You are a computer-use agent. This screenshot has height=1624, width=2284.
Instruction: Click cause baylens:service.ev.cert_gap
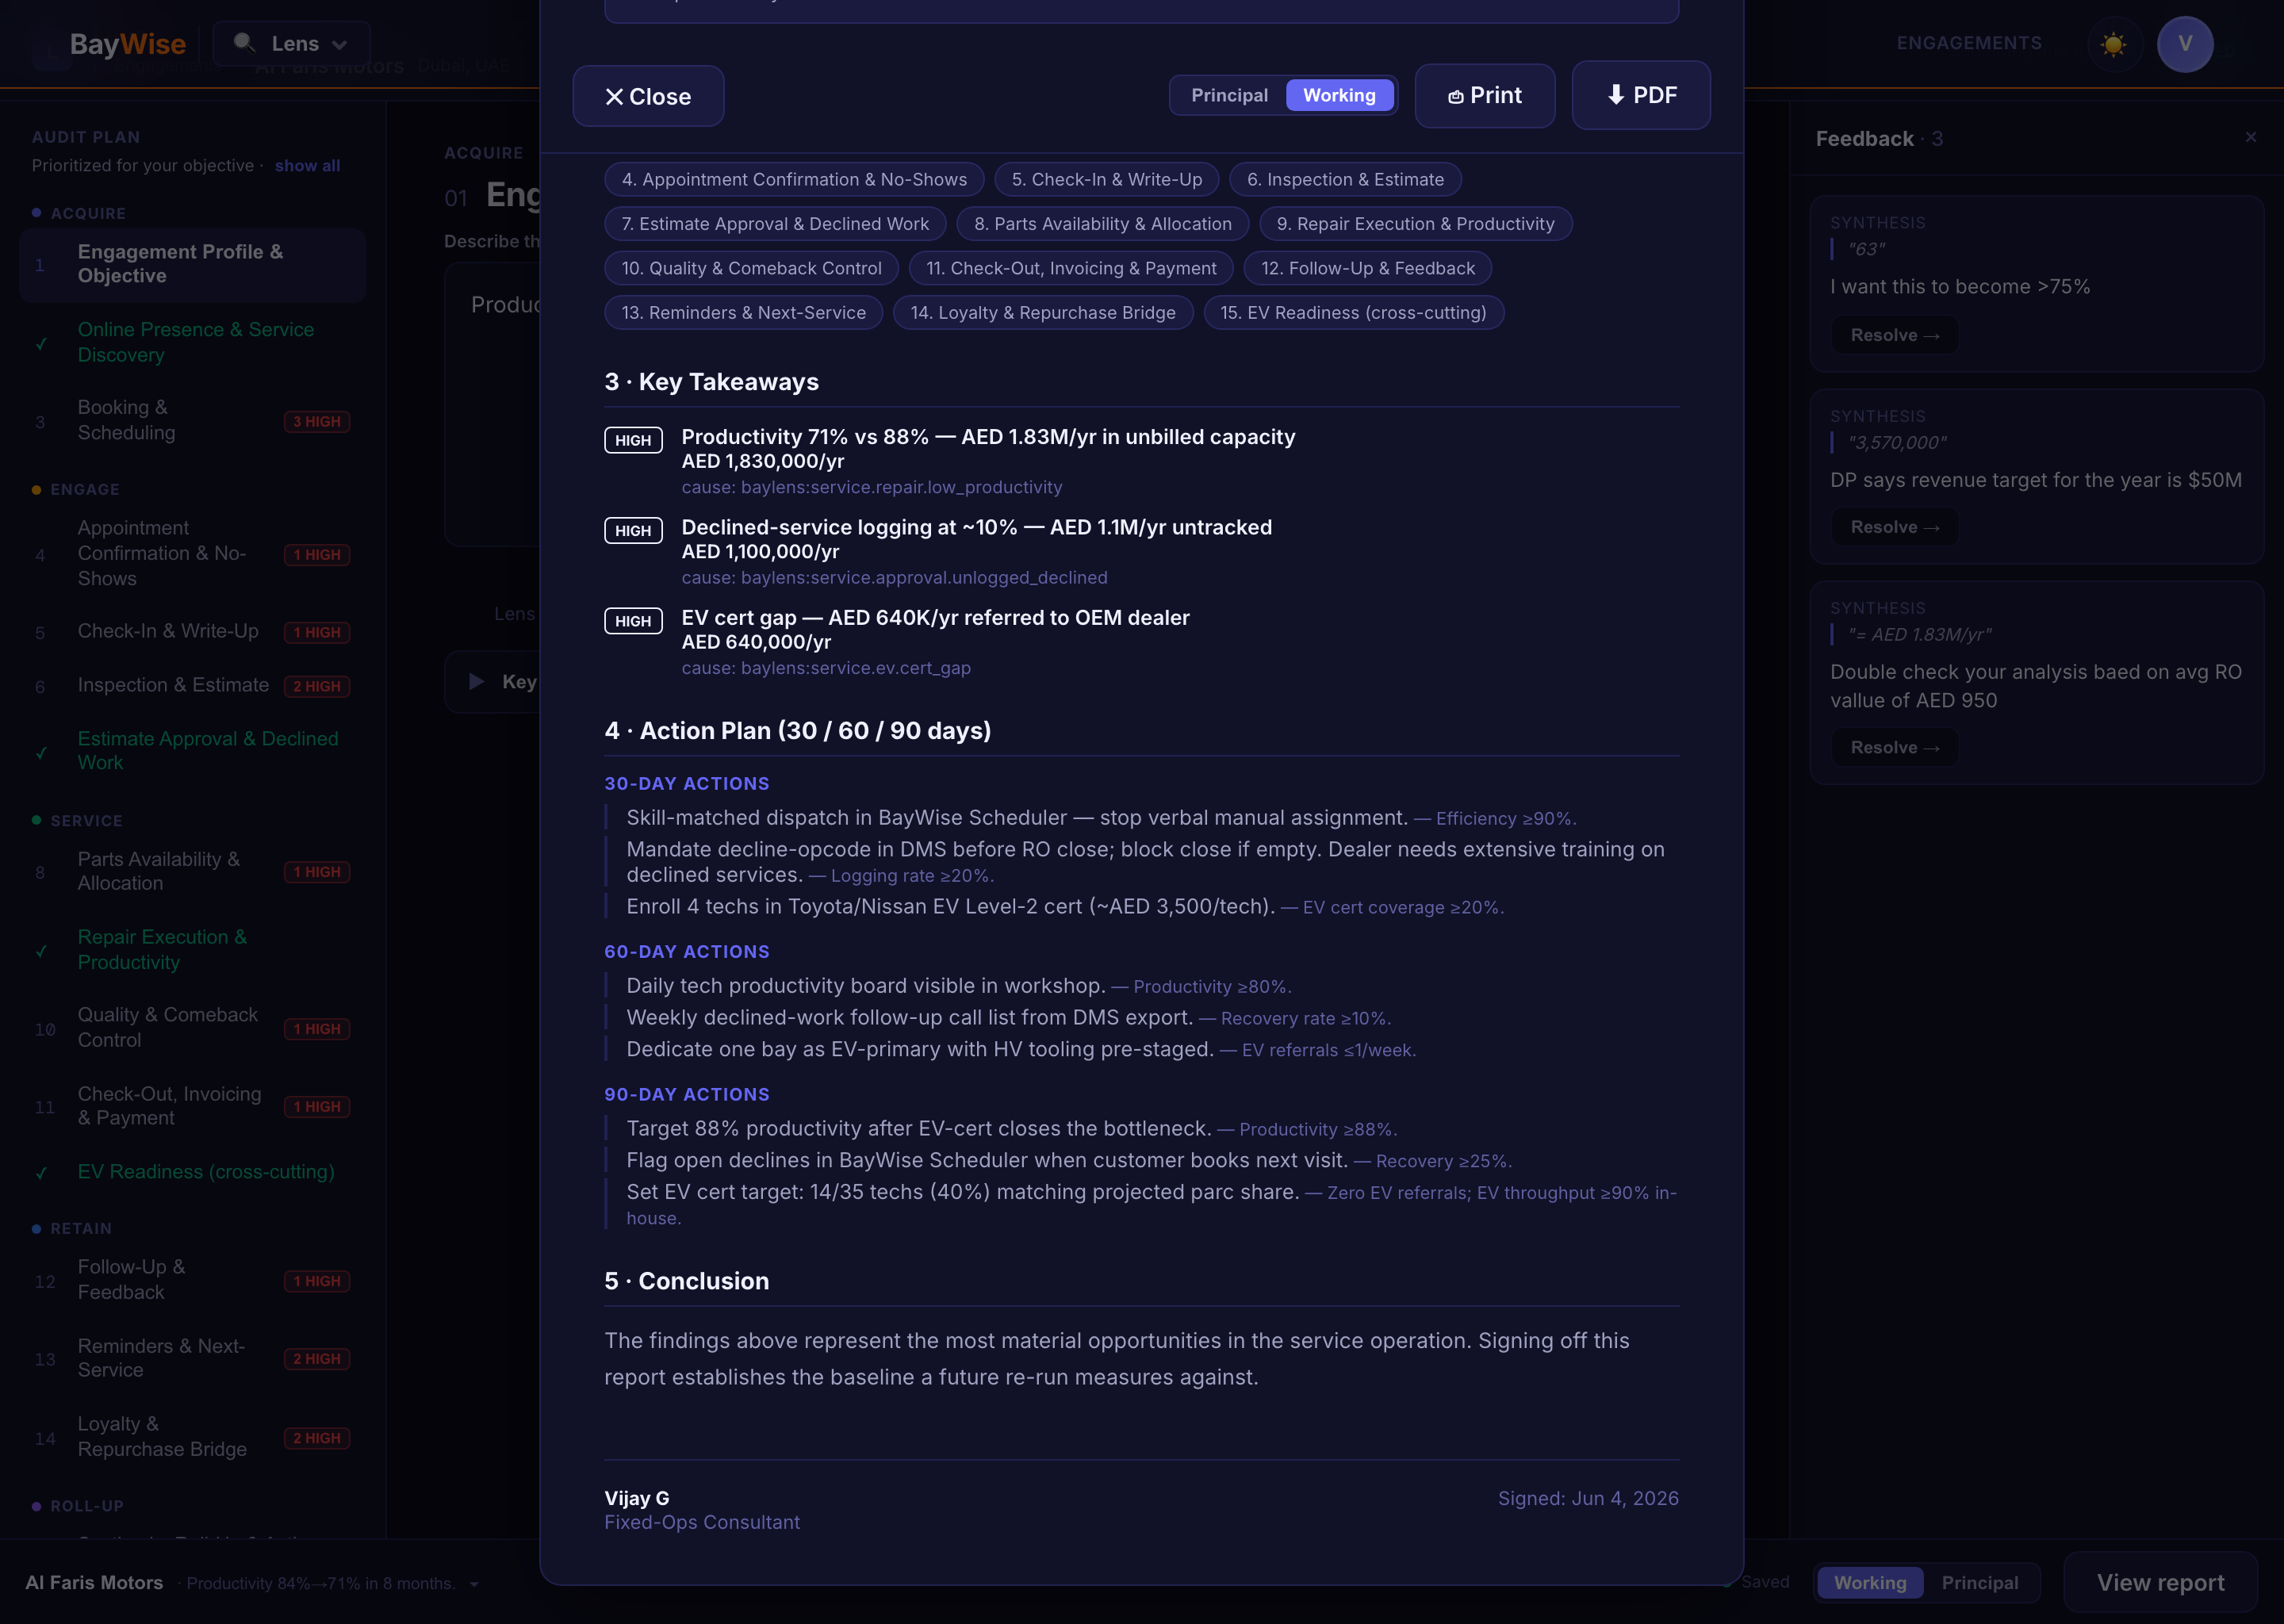tap(826, 668)
